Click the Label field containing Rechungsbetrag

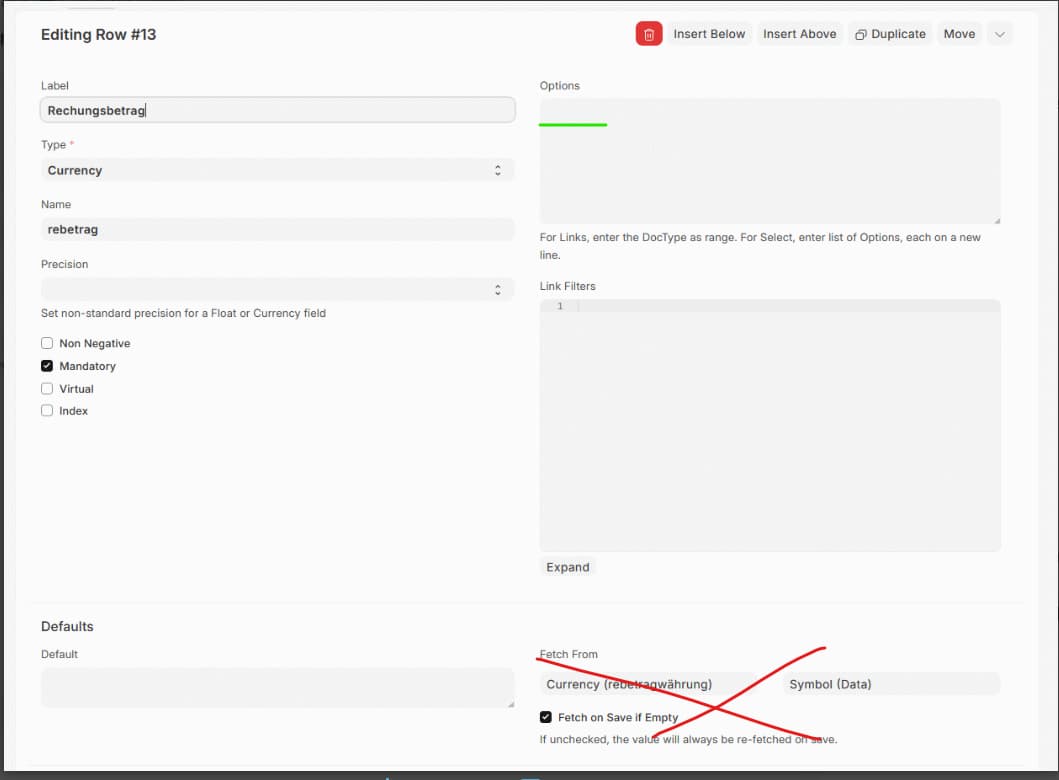277,110
